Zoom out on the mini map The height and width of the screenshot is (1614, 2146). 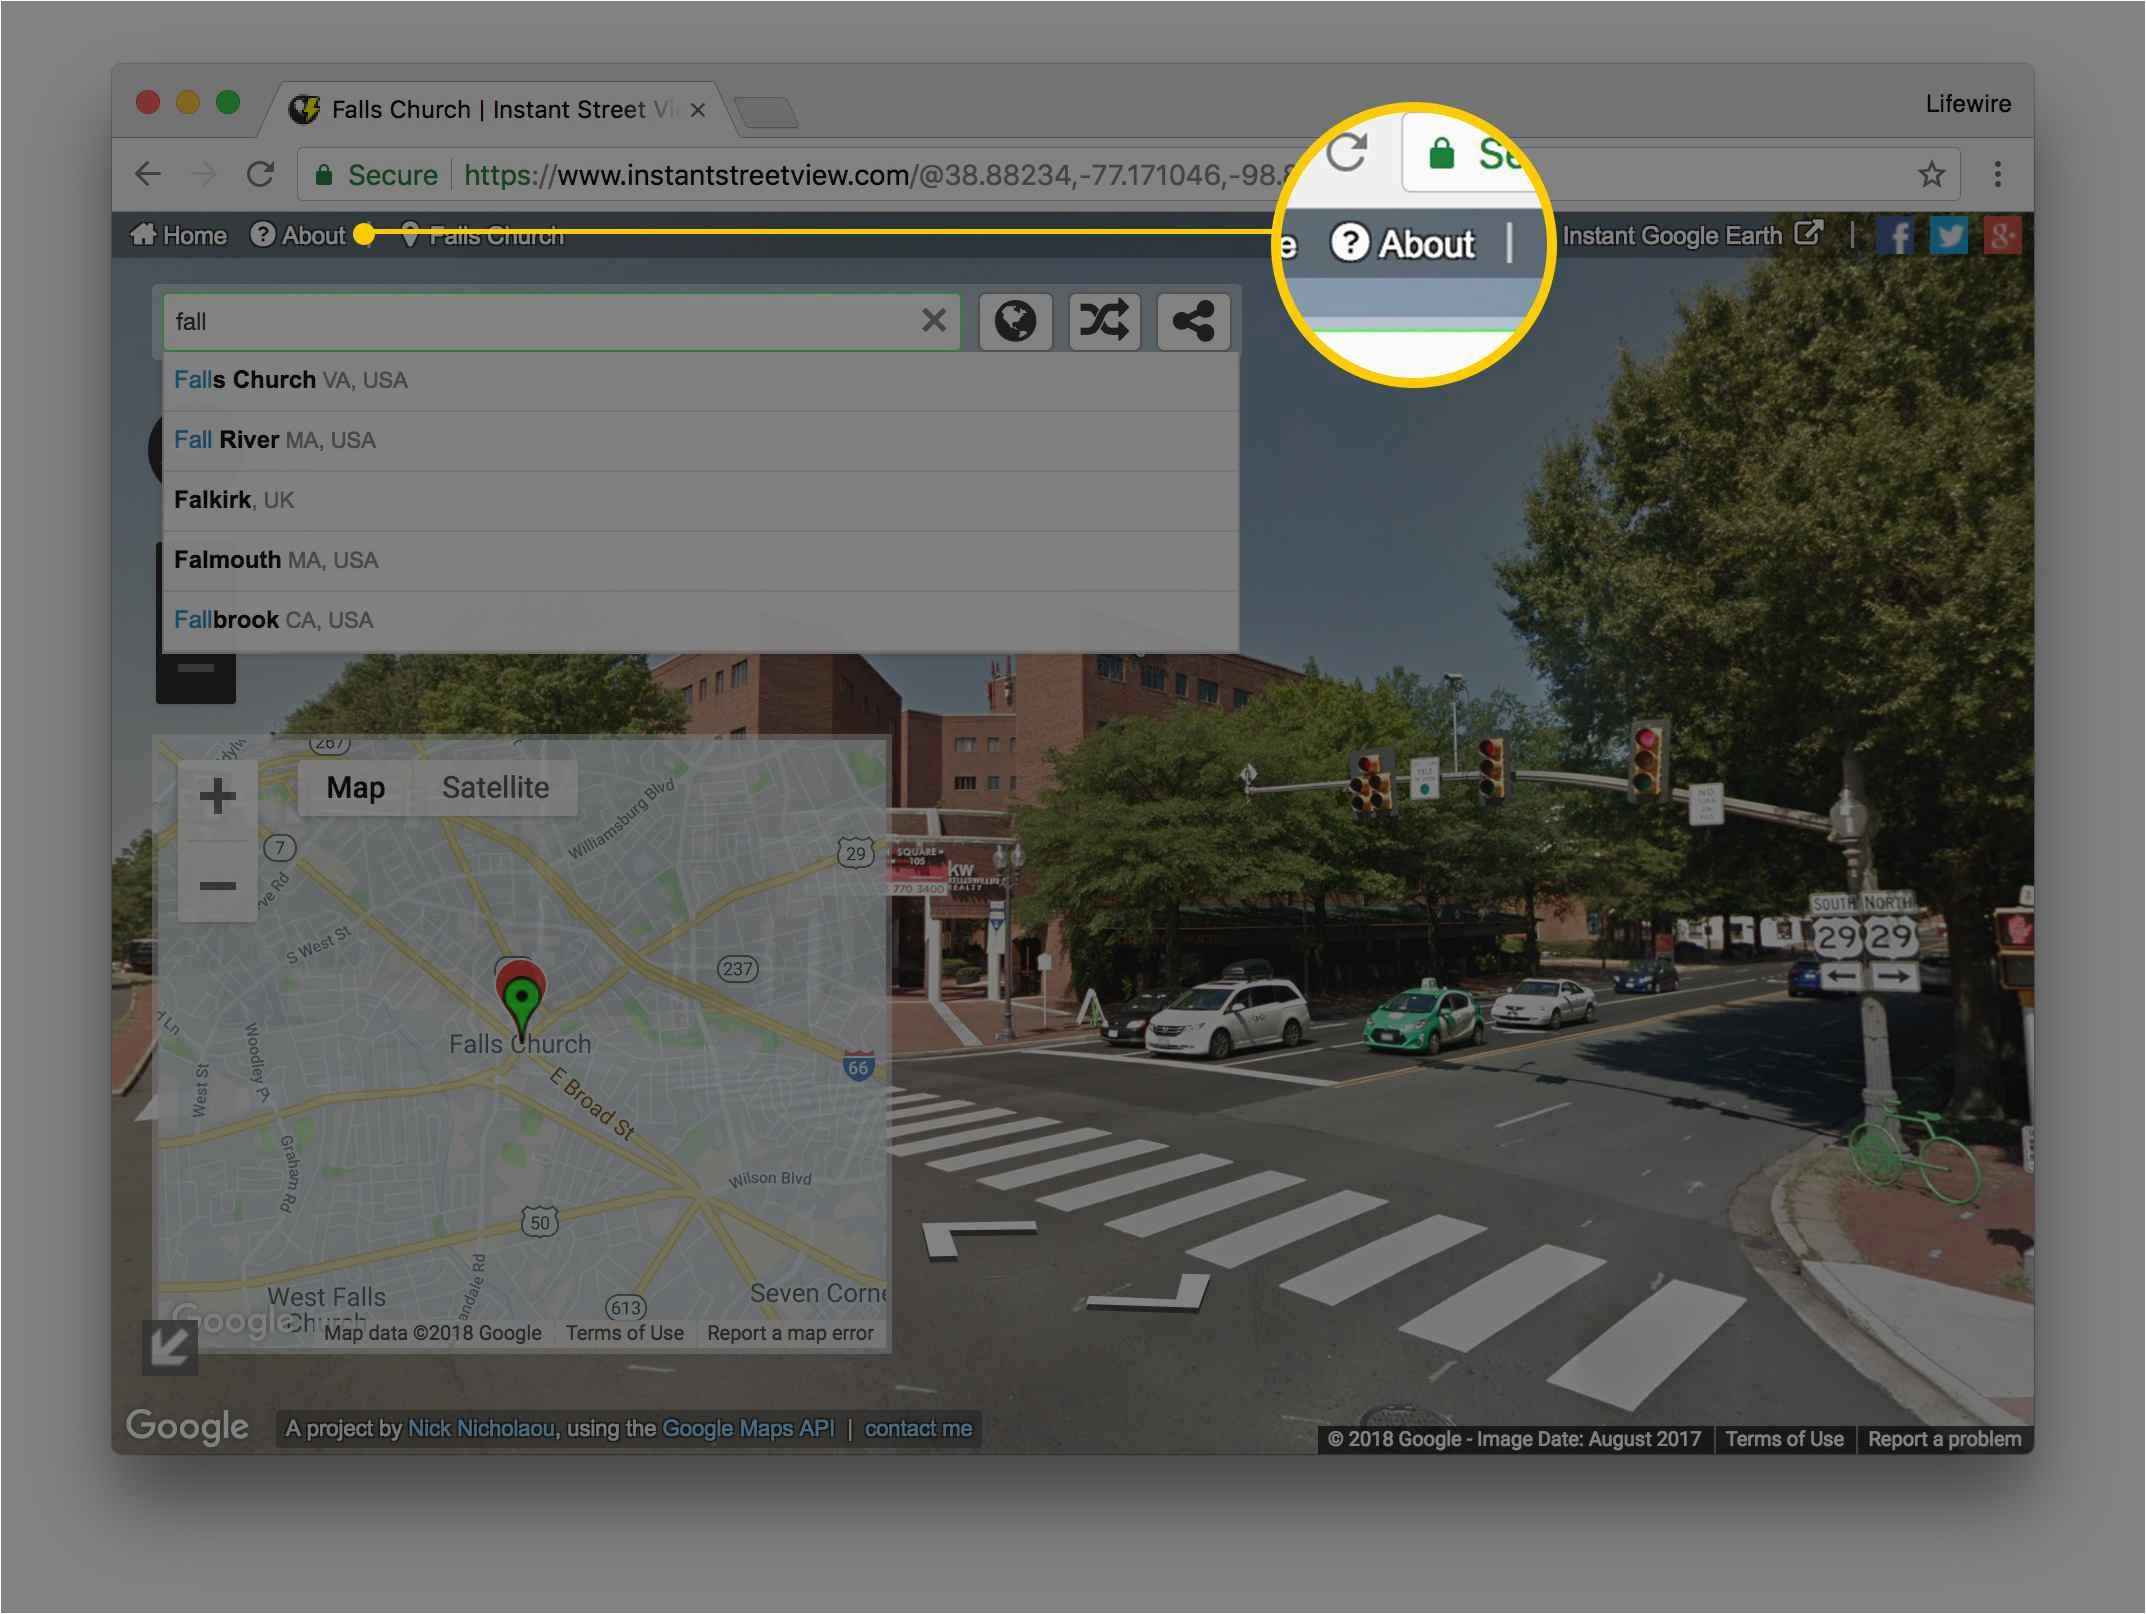click(217, 885)
